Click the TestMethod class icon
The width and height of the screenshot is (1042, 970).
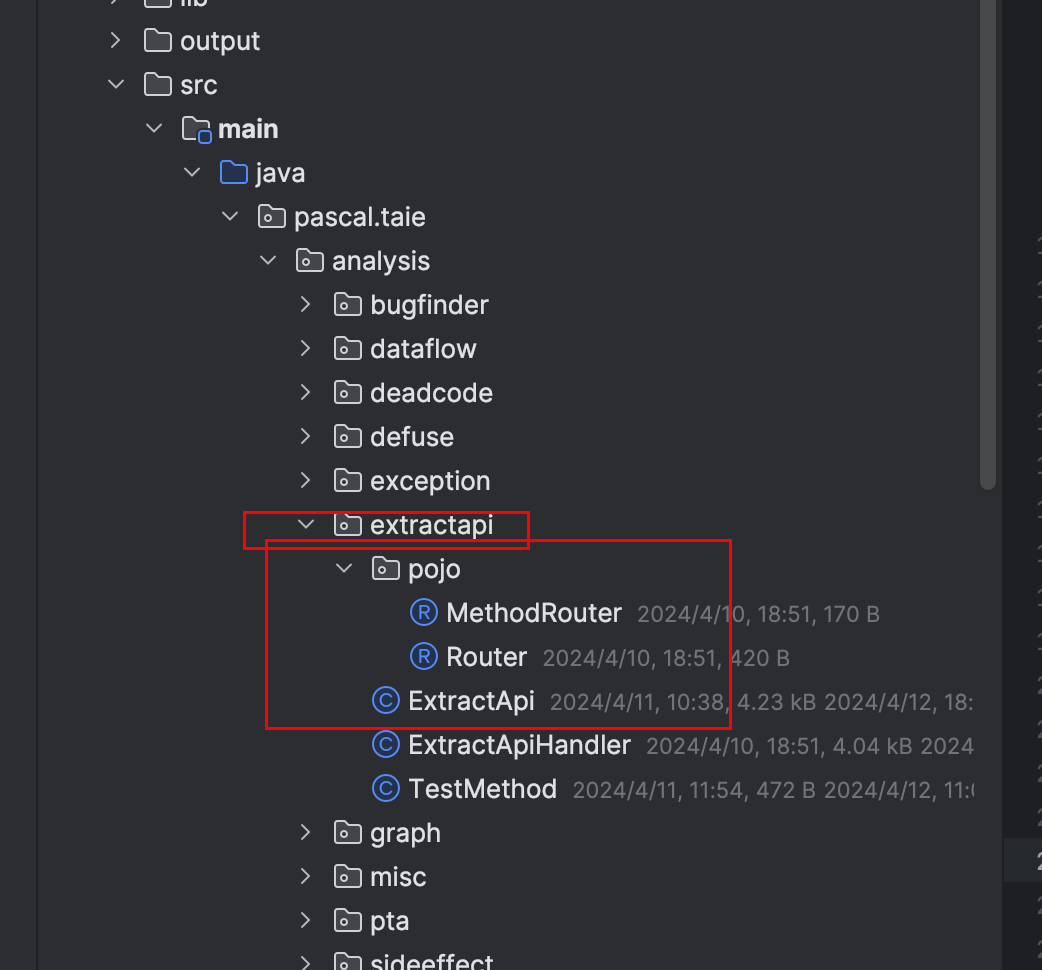385,789
